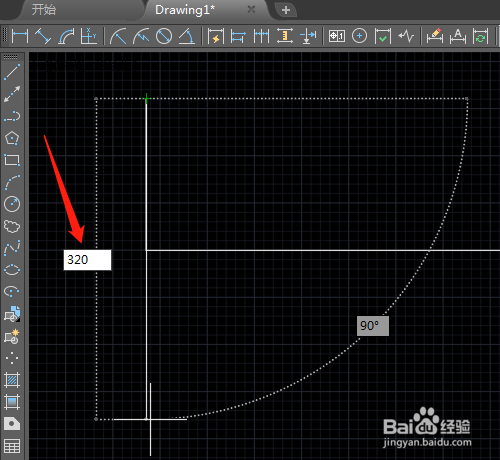
Task: Select the Arc draw tool
Action: coord(12,182)
